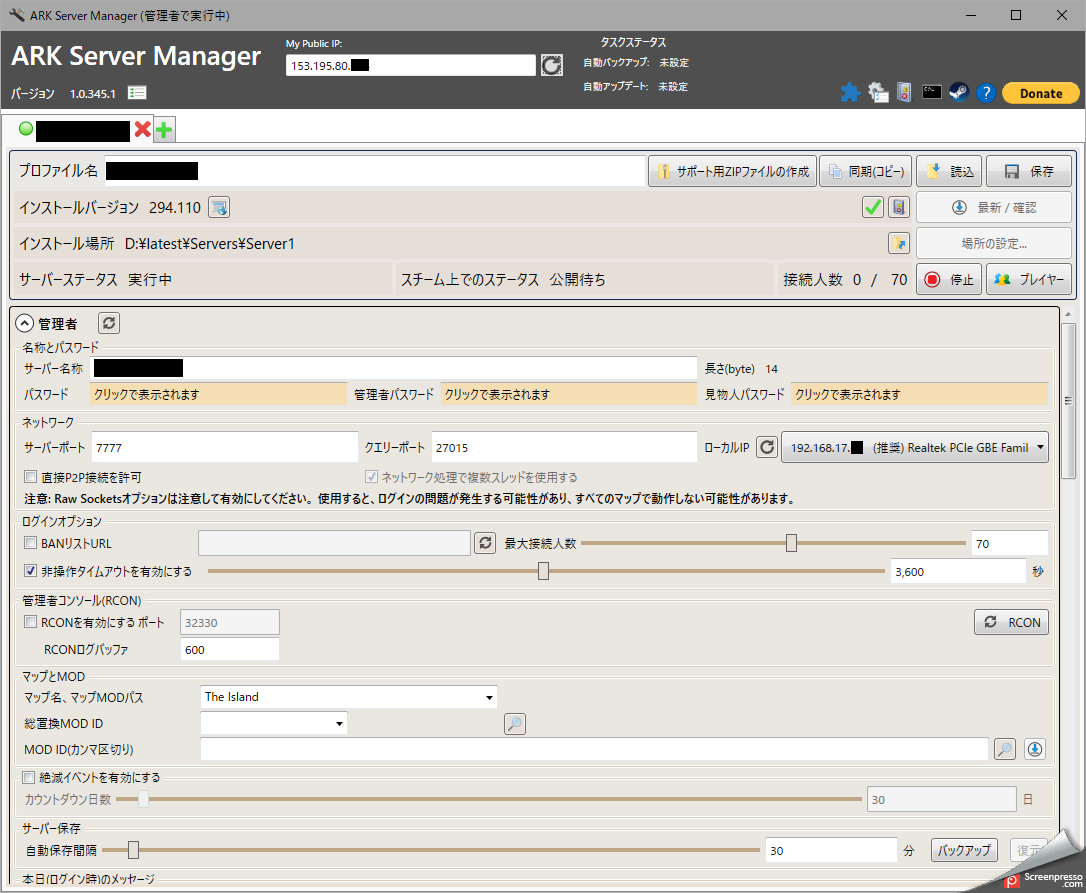The width and height of the screenshot is (1086, 893).
Task: Click RCON log buffer field 600
Action: pos(230,649)
